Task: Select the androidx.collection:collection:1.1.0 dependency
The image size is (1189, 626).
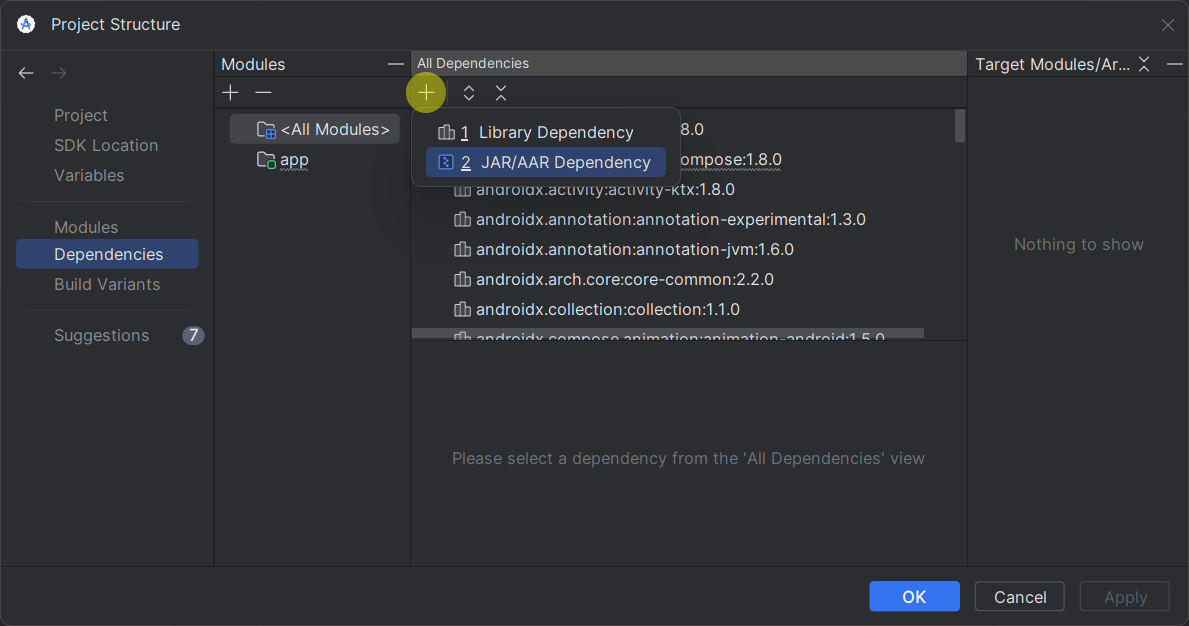Action: (607, 310)
